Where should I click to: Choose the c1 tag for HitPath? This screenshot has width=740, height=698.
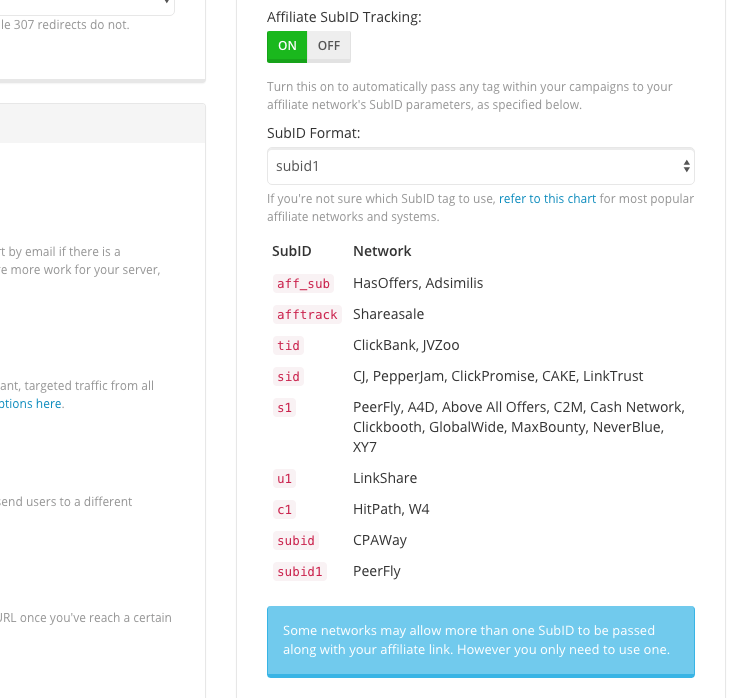pyautogui.click(x=284, y=510)
